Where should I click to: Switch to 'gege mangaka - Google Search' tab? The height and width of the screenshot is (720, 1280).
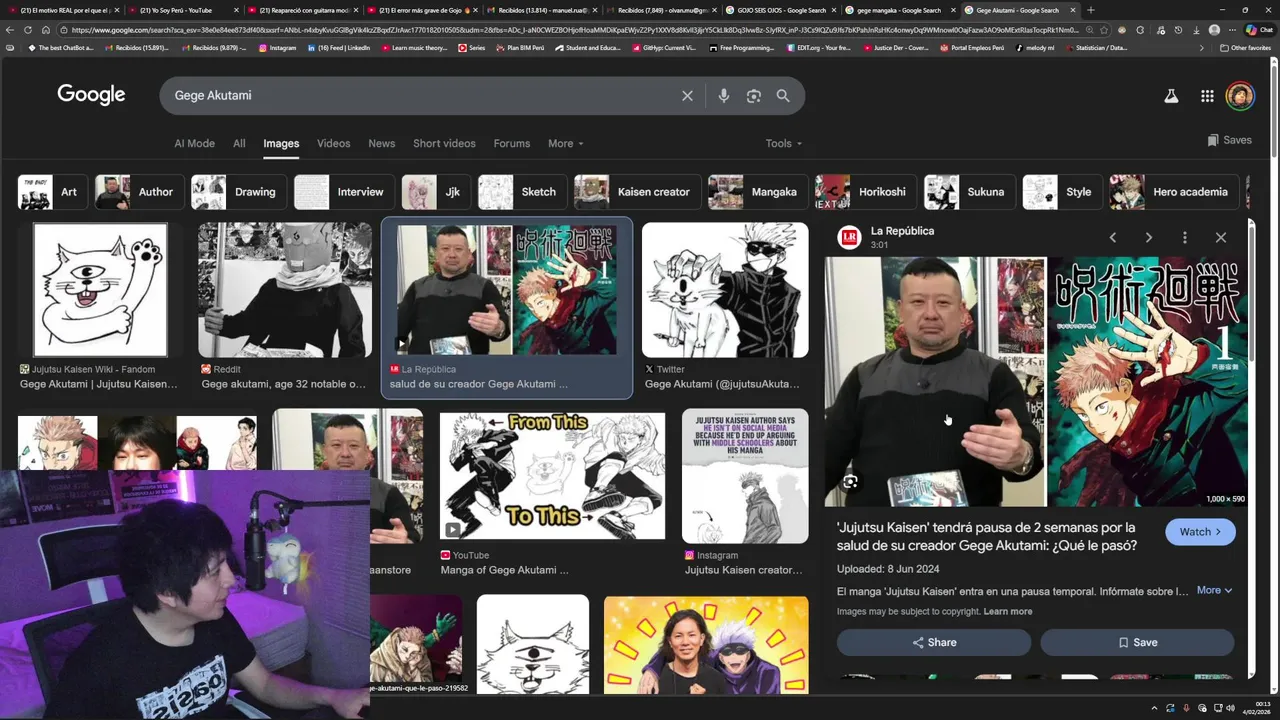click(x=899, y=10)
